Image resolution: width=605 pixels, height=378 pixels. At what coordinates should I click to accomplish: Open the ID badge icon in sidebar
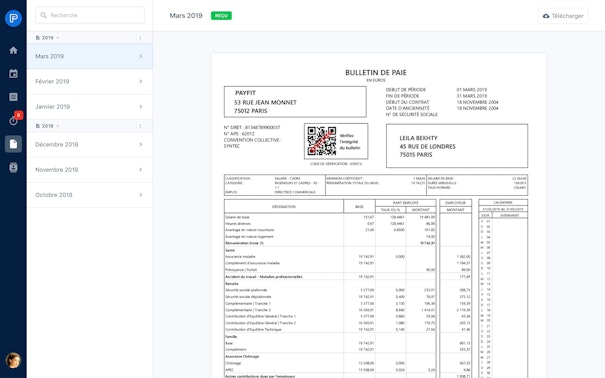click(13, 167)
